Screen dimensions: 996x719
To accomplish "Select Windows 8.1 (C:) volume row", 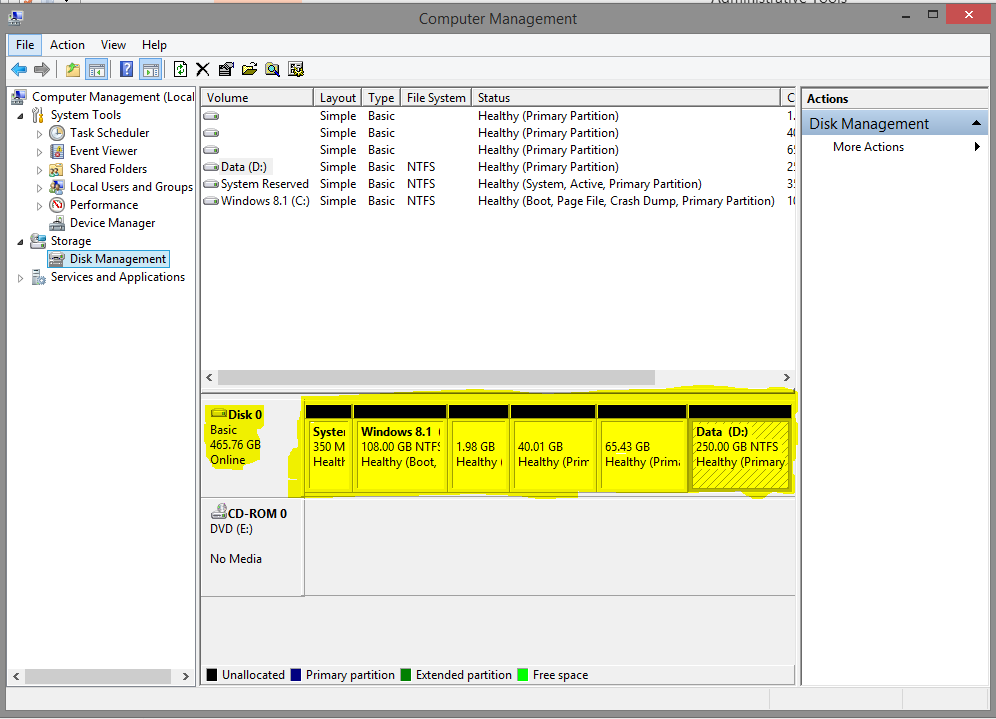I will [x=498, y=201].
